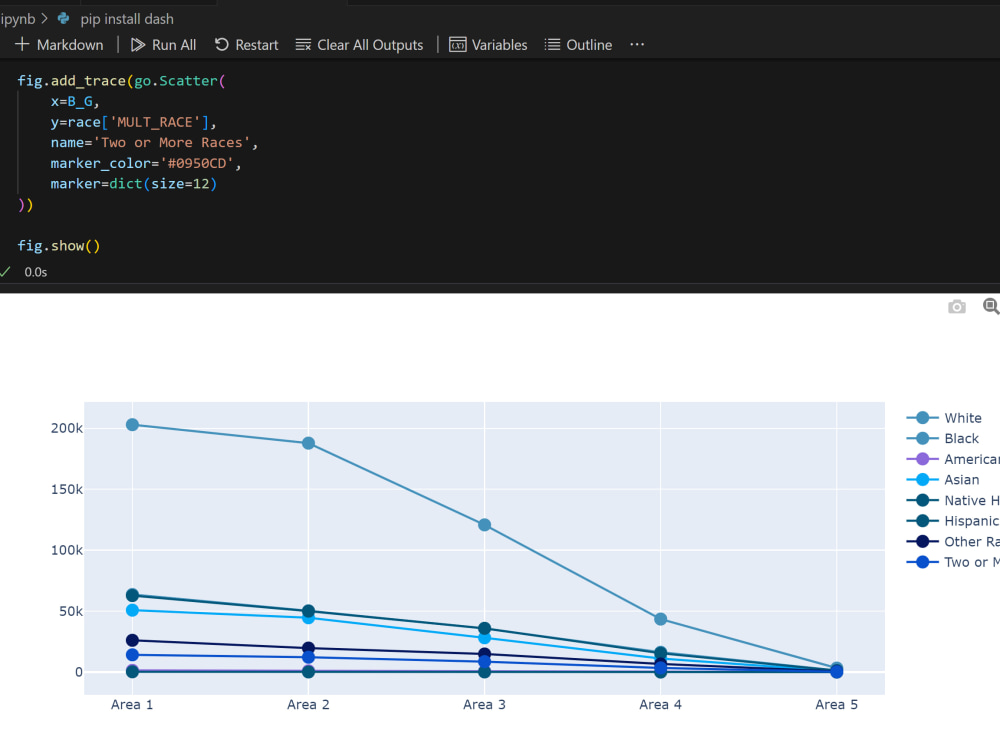This screenshot has height=750, width=1000.
Task: Toggle Native H trace in legend
Action: (x=953, y=500)
